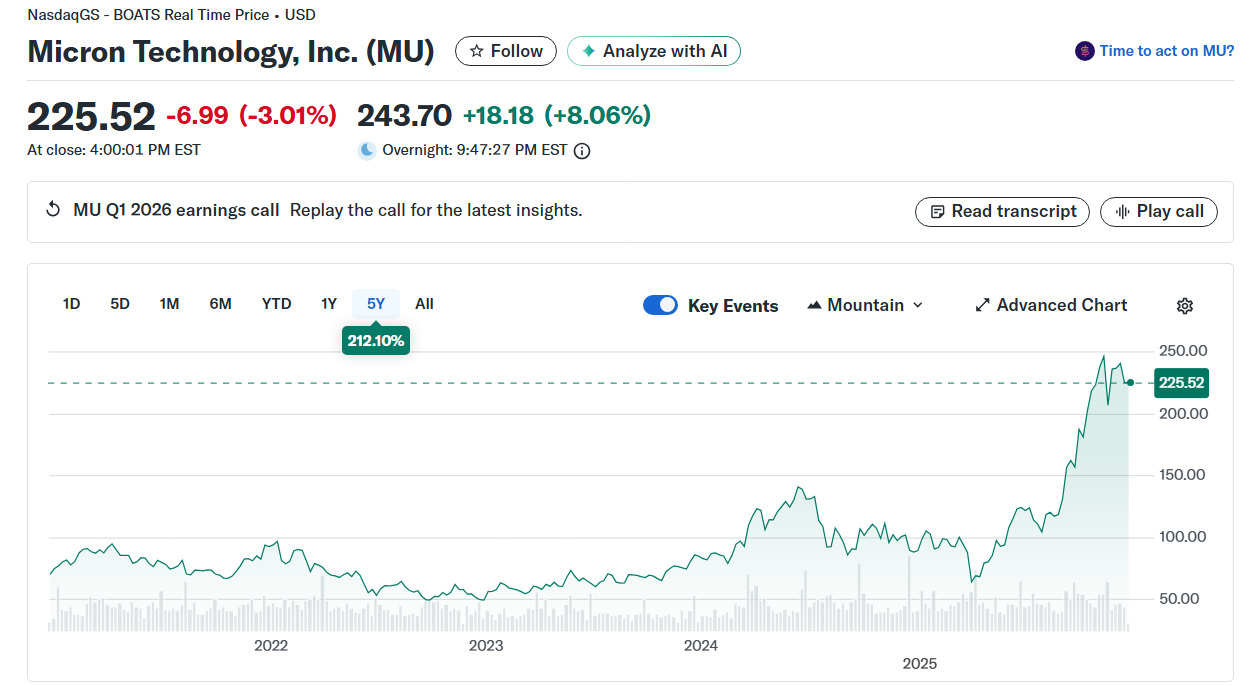Click the current price marker dot on the chart

[x=1130, y=382]
